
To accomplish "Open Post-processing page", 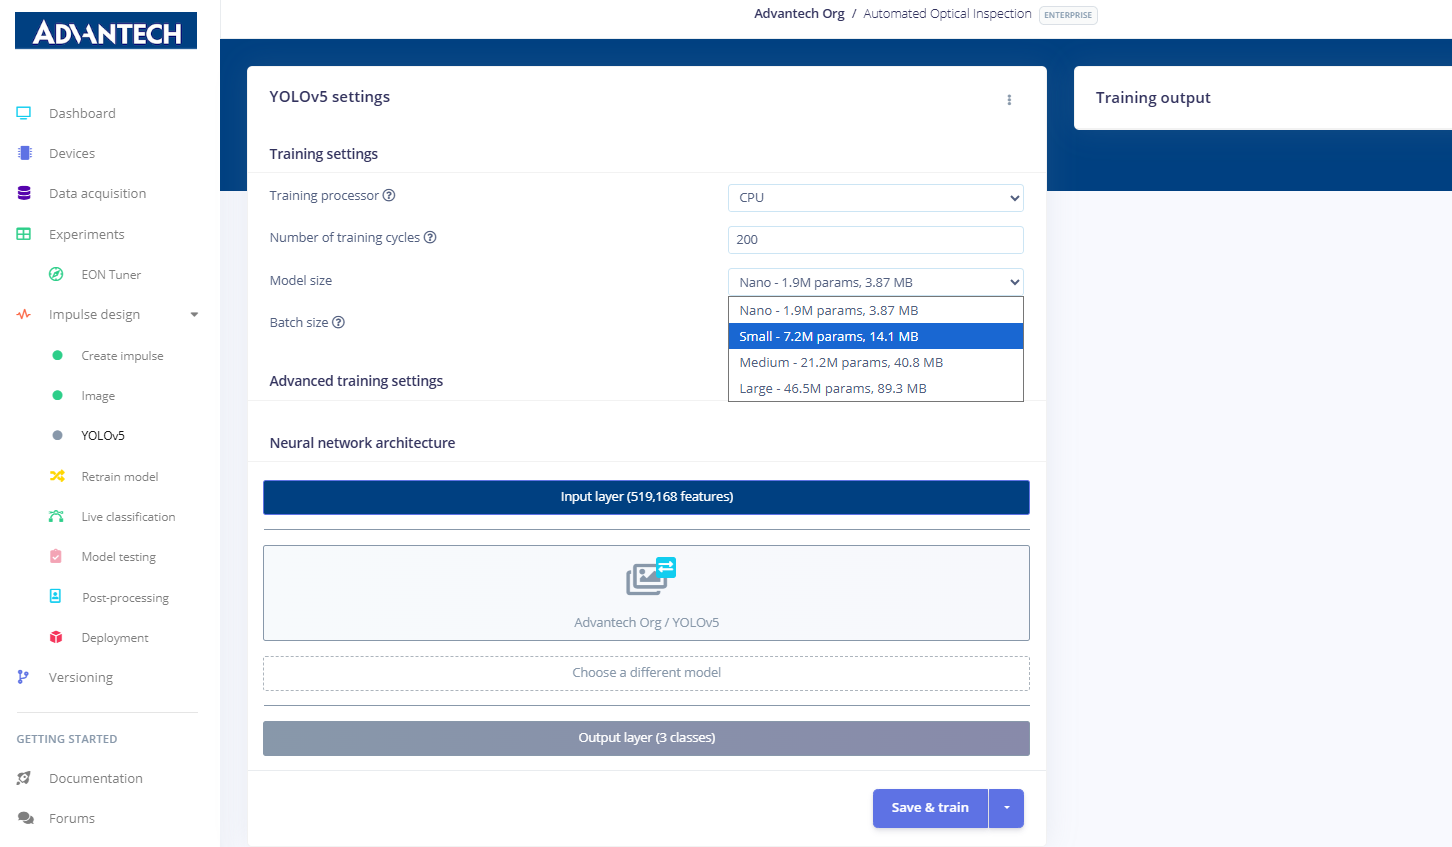I will (125, 597).
